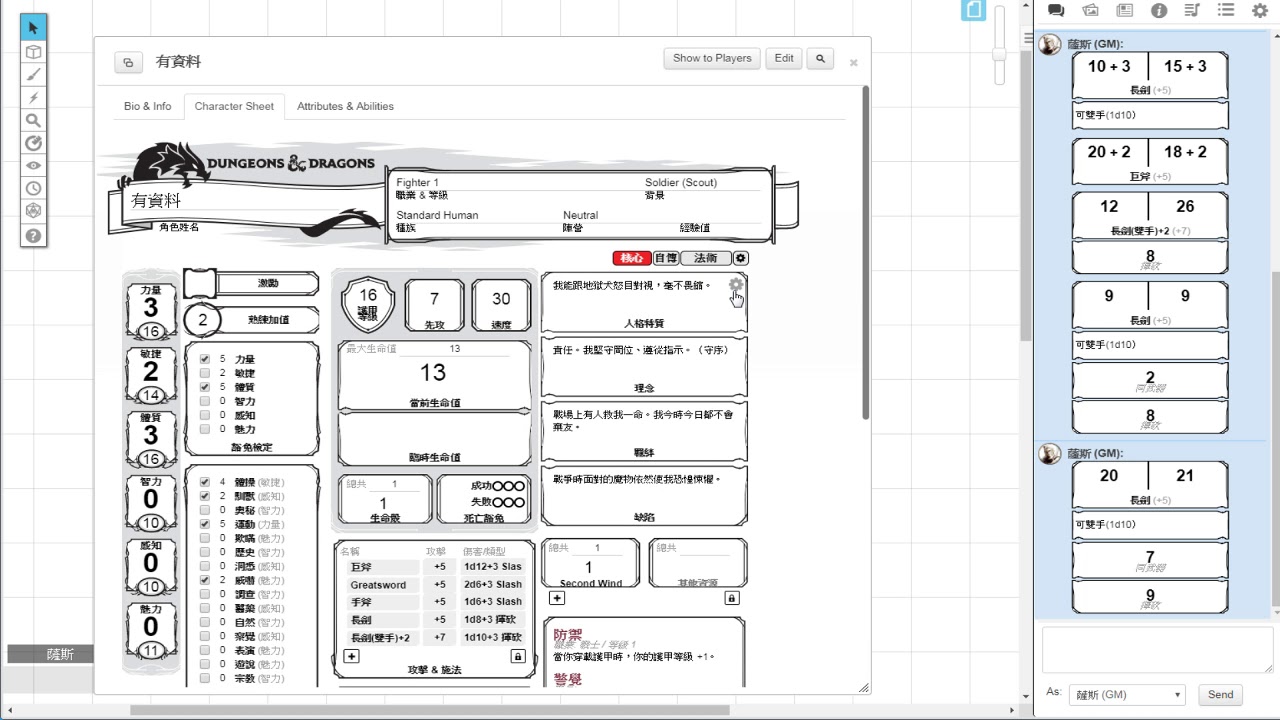Image resolution: width=1280 pixels, height=720 pixels.
Task: Select the Zoom magnifier tool in left toolbar
Action: [33, 121]
